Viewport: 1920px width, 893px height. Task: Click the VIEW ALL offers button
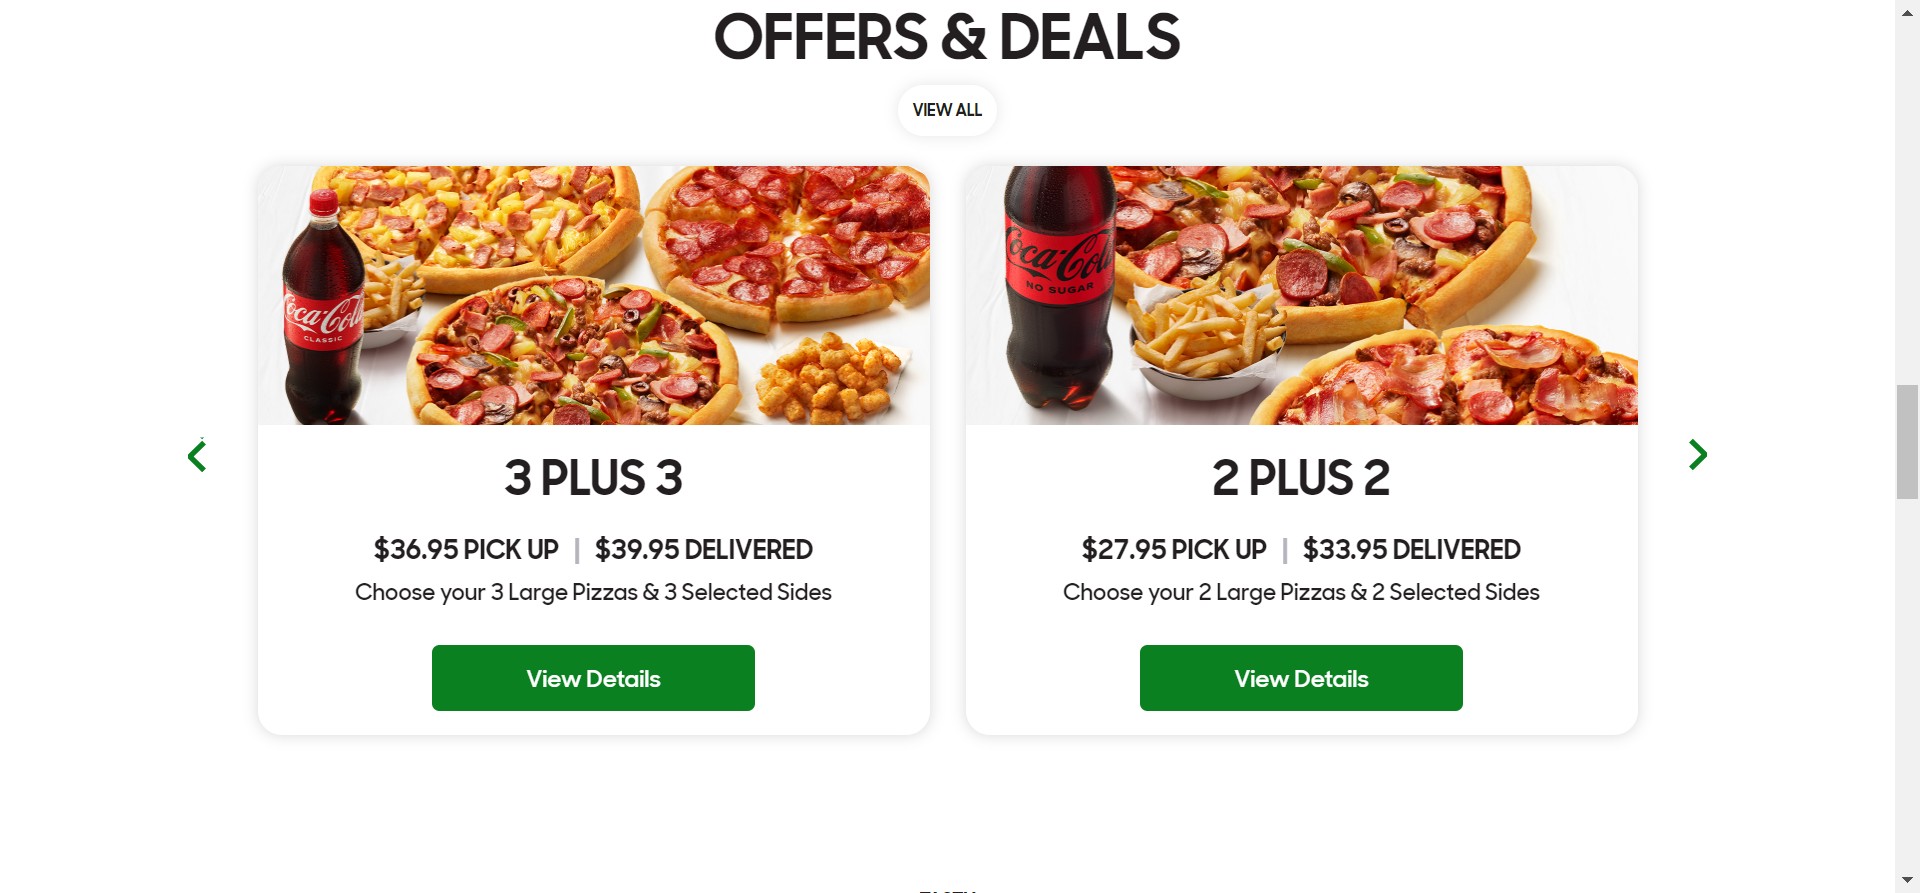947,110
